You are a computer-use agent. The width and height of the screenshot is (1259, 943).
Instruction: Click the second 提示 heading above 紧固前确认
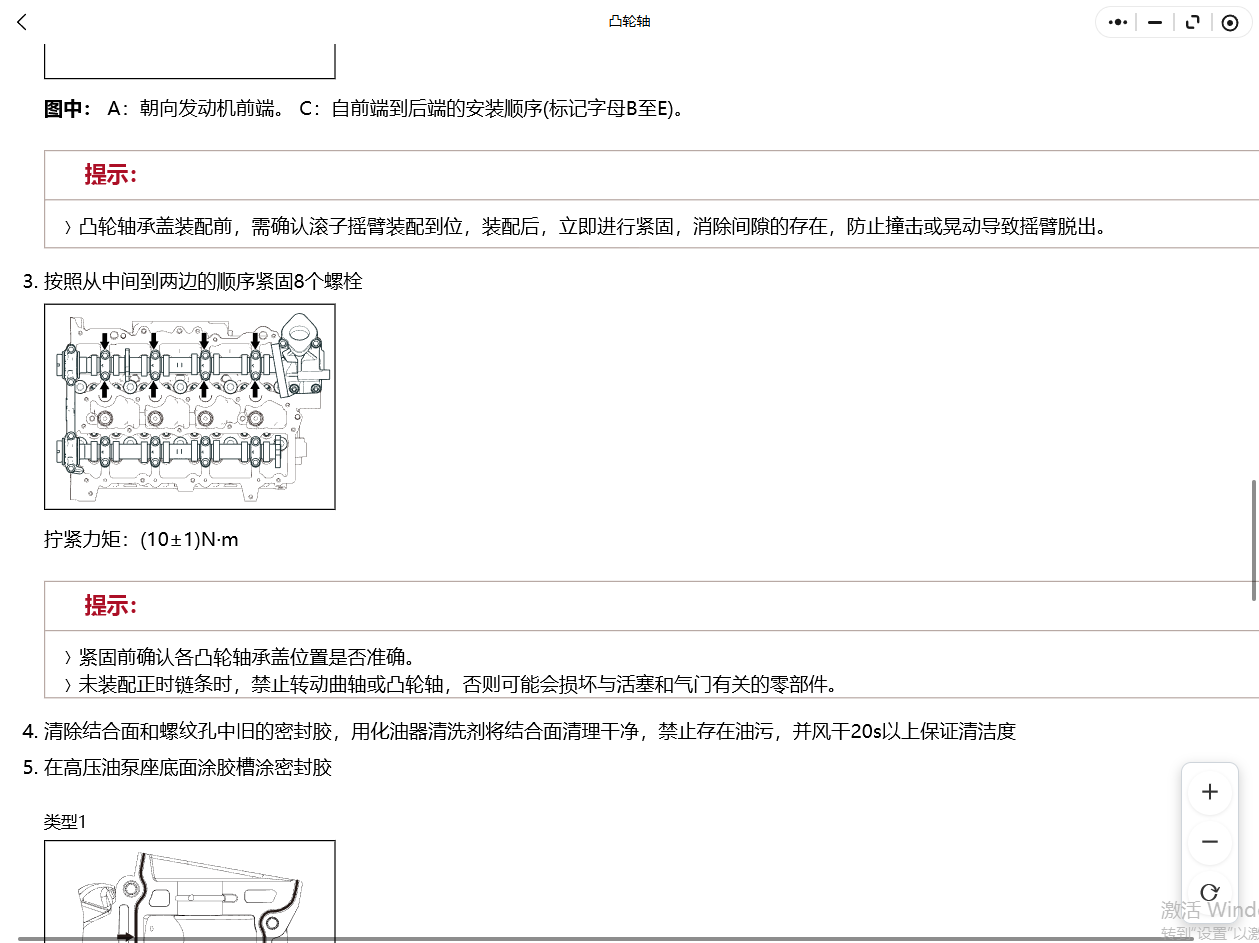pyautogui.click(x=110, y=605)
